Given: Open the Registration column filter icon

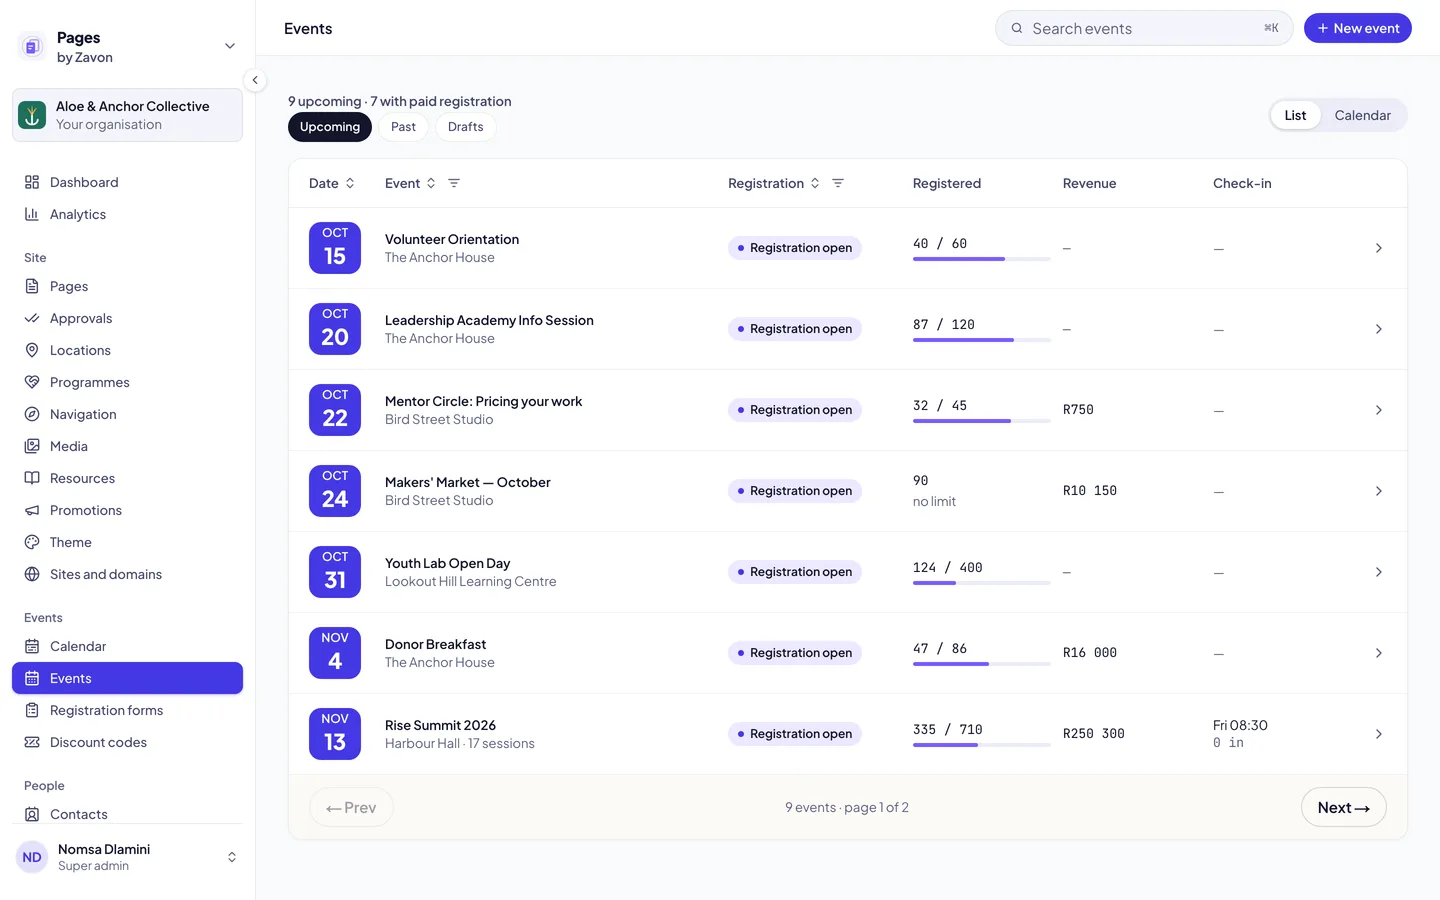Looking at the screenshot, I should coord(838,183).
